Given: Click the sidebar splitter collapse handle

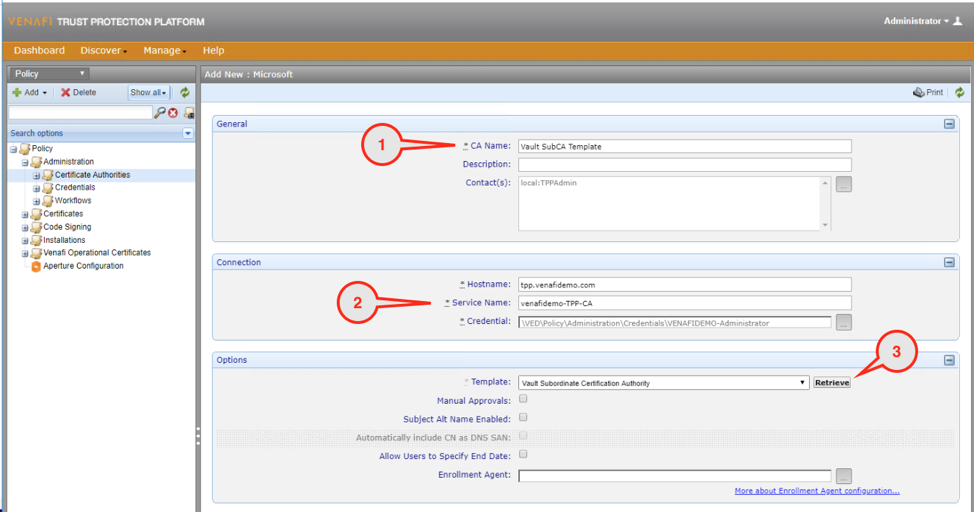Looking at the screenshot, I should 198,436.
